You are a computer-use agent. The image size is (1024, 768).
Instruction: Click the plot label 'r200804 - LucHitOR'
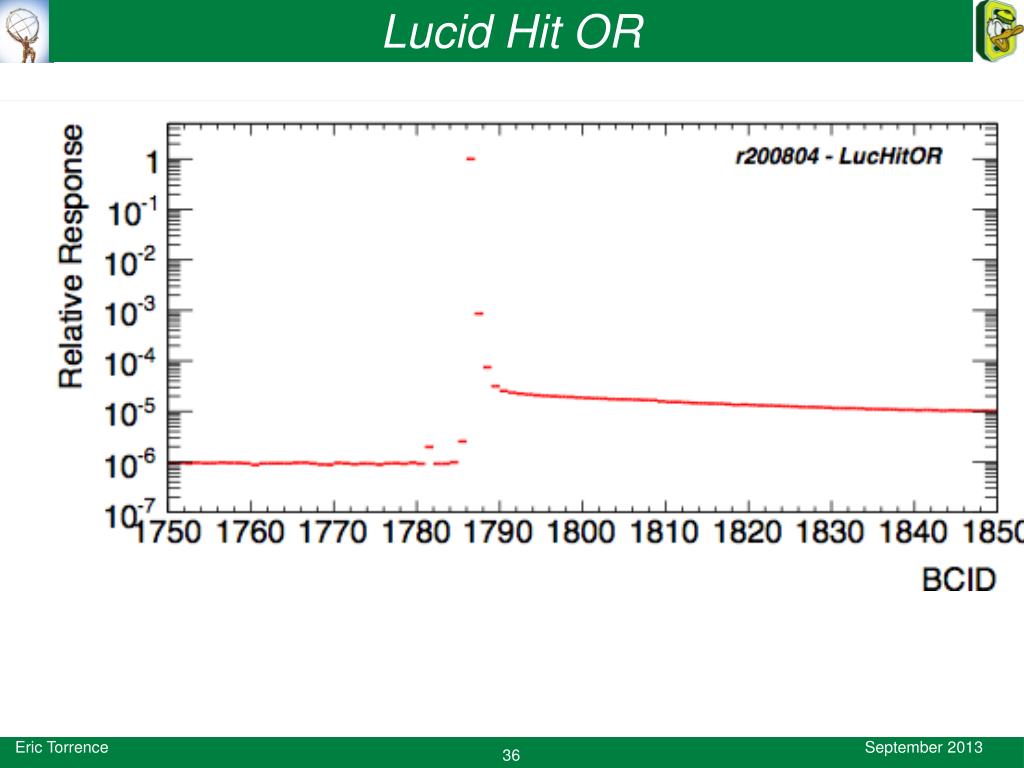[839, 156]
